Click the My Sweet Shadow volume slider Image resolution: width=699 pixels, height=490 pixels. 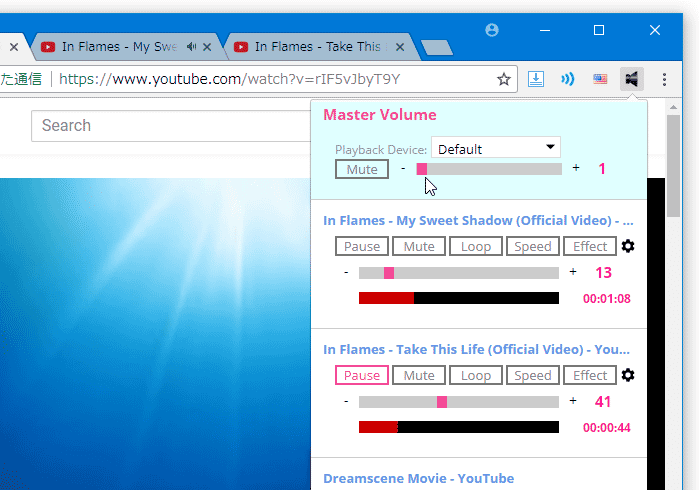point(459,273)
